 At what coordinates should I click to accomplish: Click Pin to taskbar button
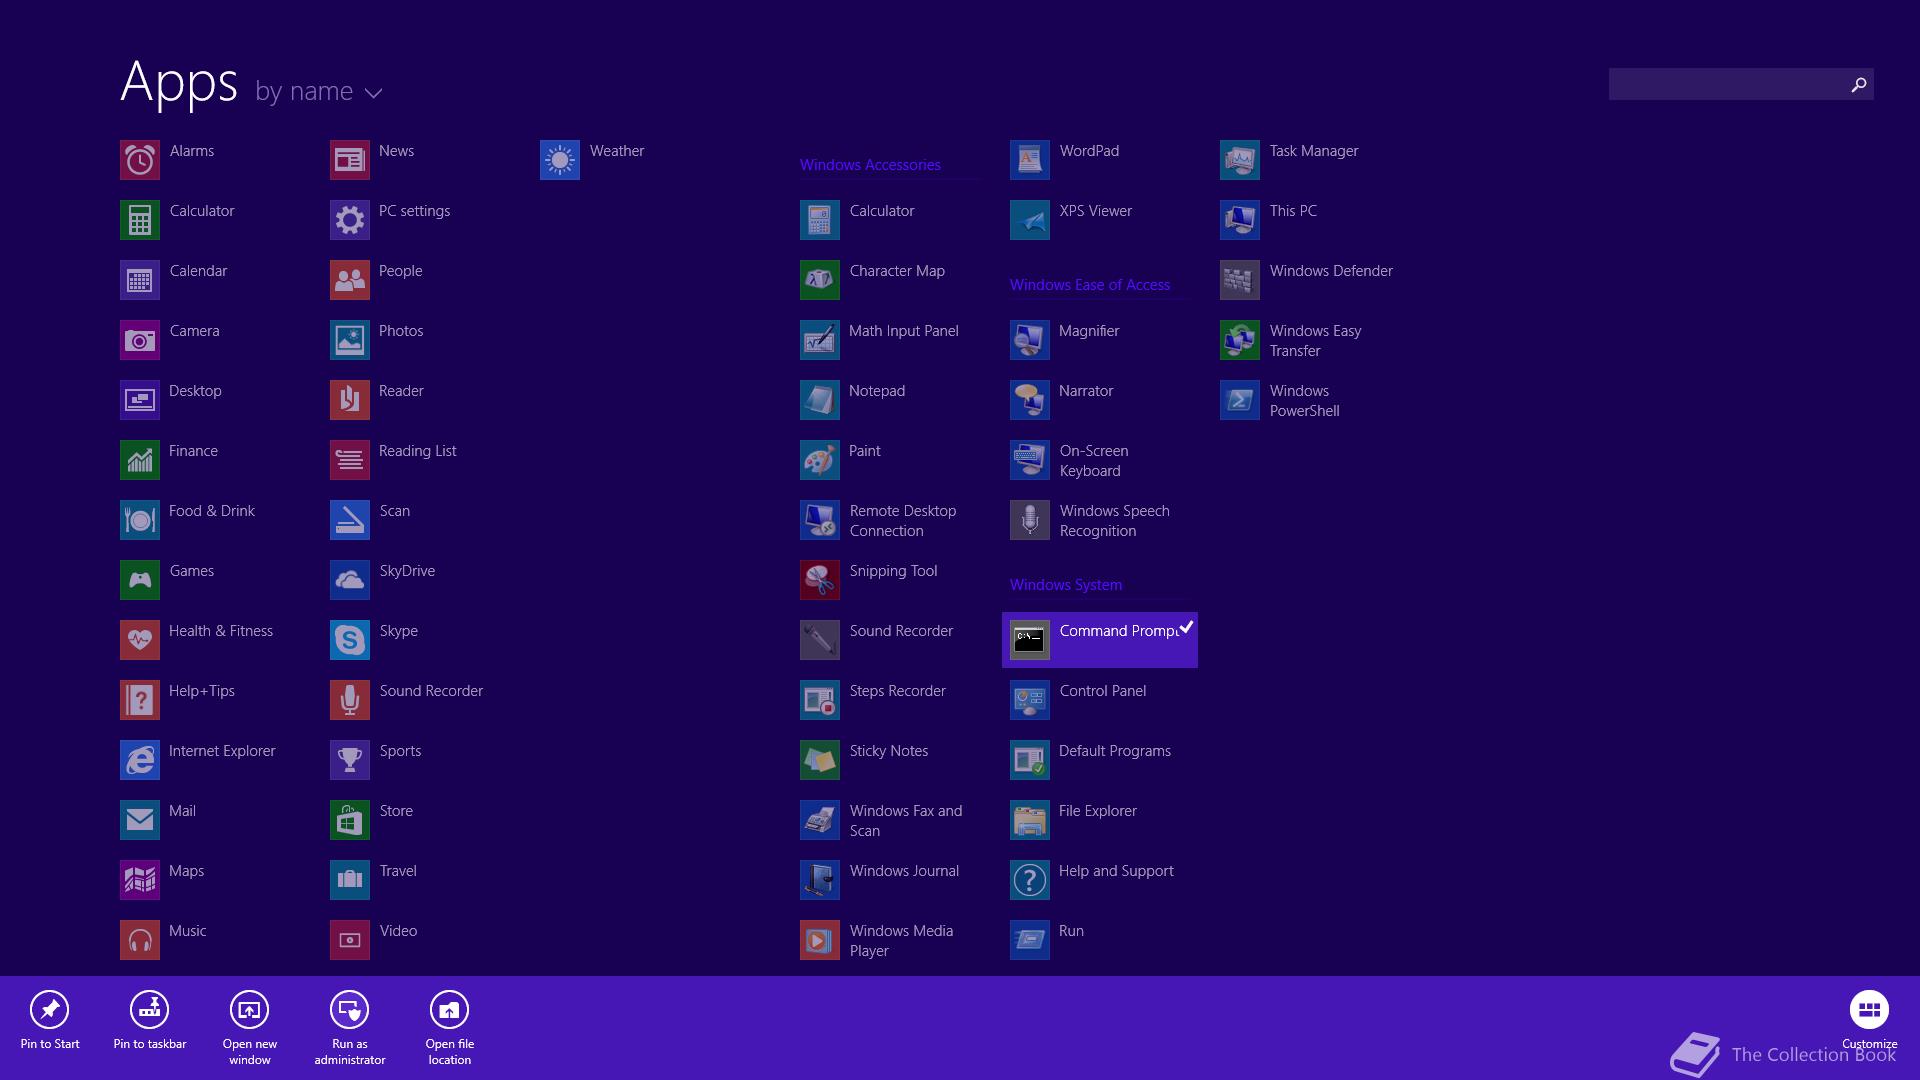[x=150, y=1021]
